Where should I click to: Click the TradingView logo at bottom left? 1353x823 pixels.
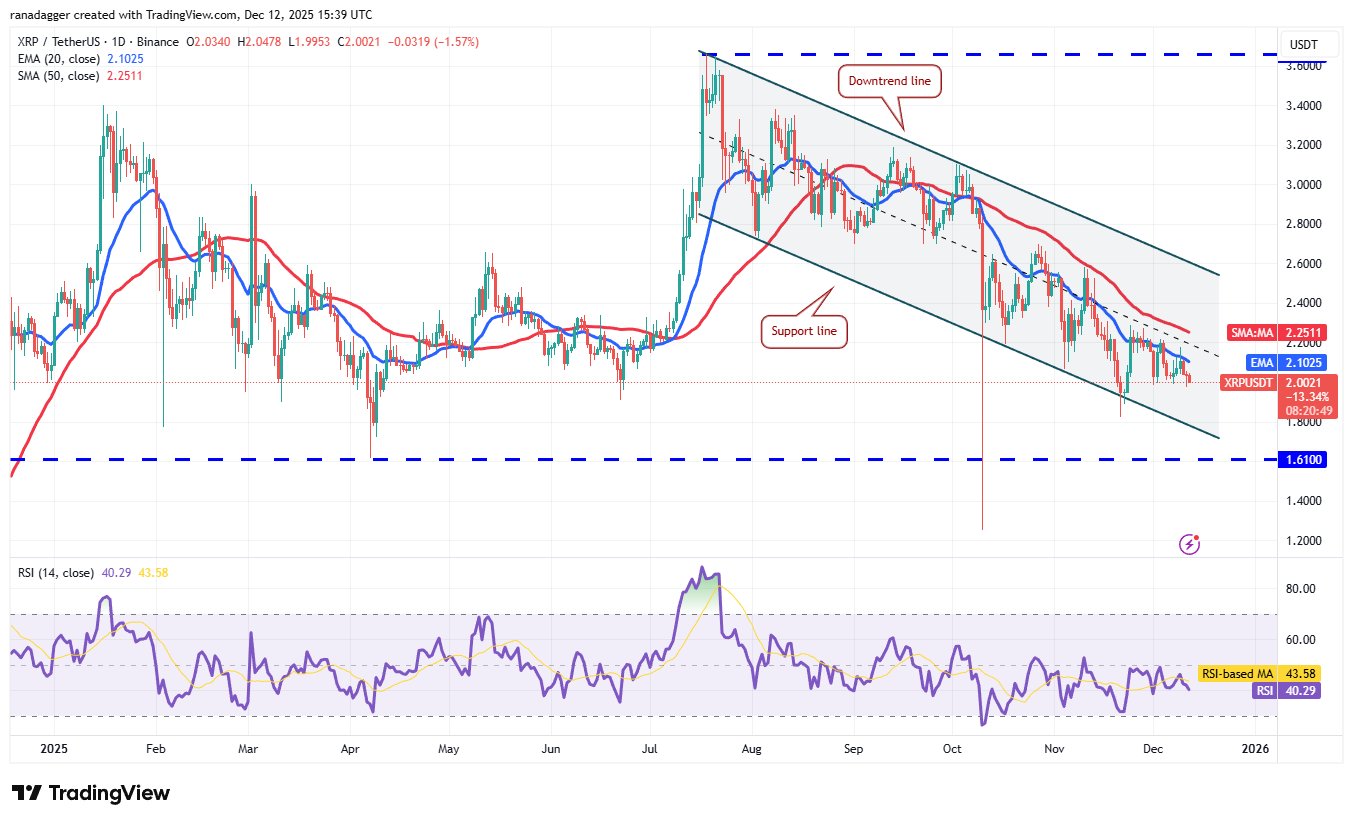(x=91, y=793)
